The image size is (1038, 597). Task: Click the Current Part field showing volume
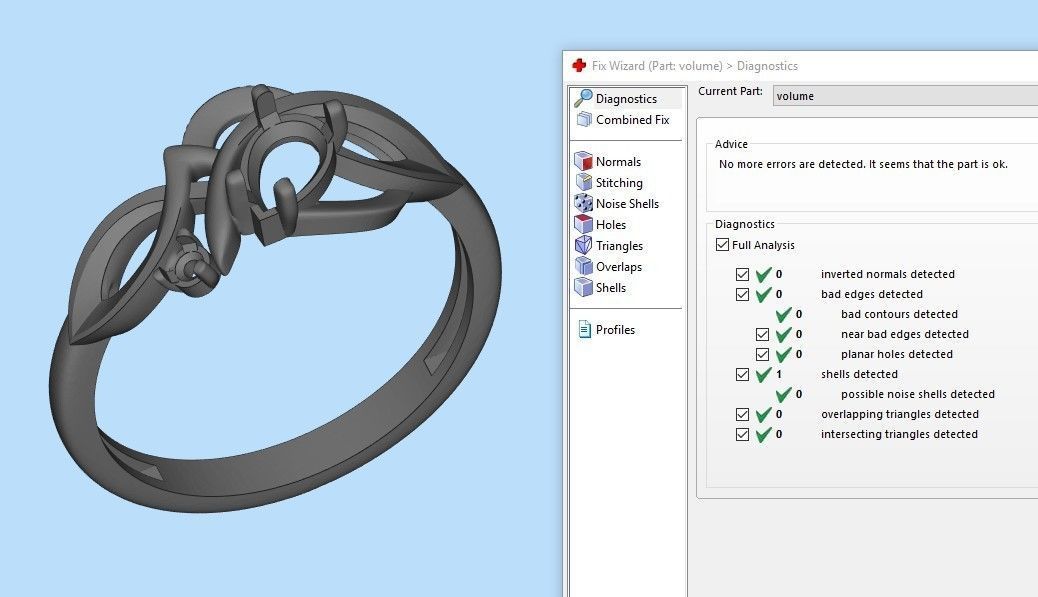click(x=905, y=96)
